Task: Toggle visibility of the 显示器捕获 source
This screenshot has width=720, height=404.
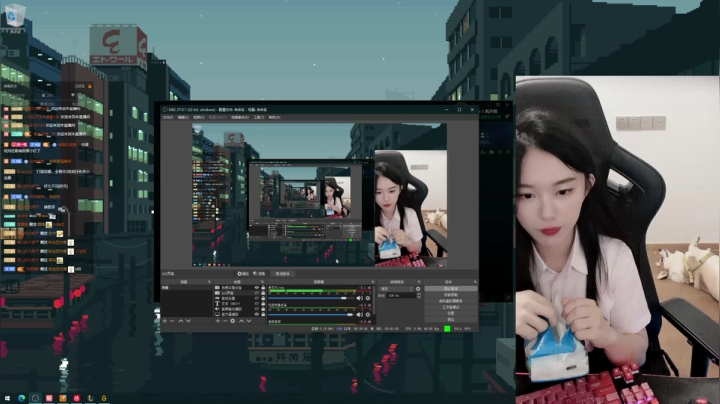Action: 257,314
